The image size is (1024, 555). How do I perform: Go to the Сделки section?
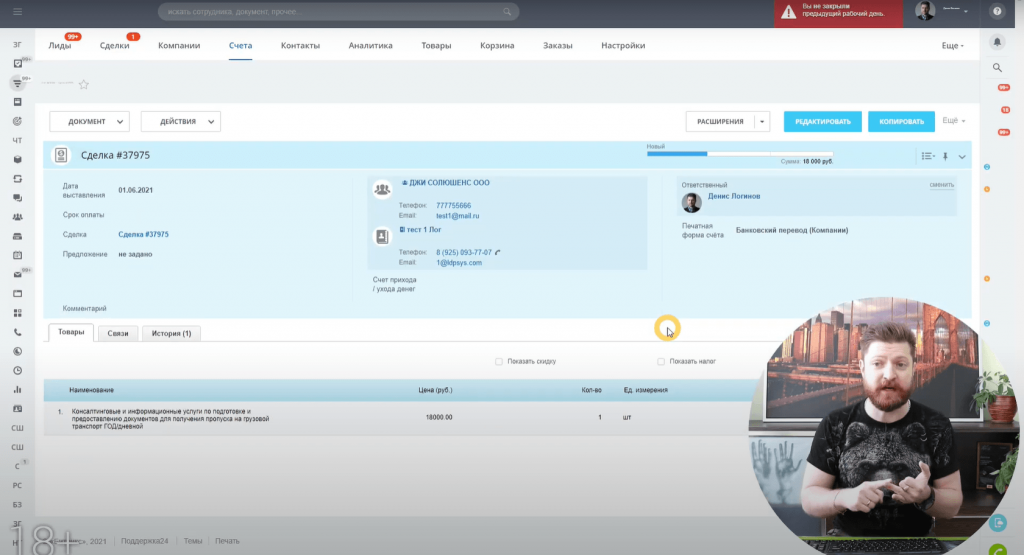coord(114,46)
